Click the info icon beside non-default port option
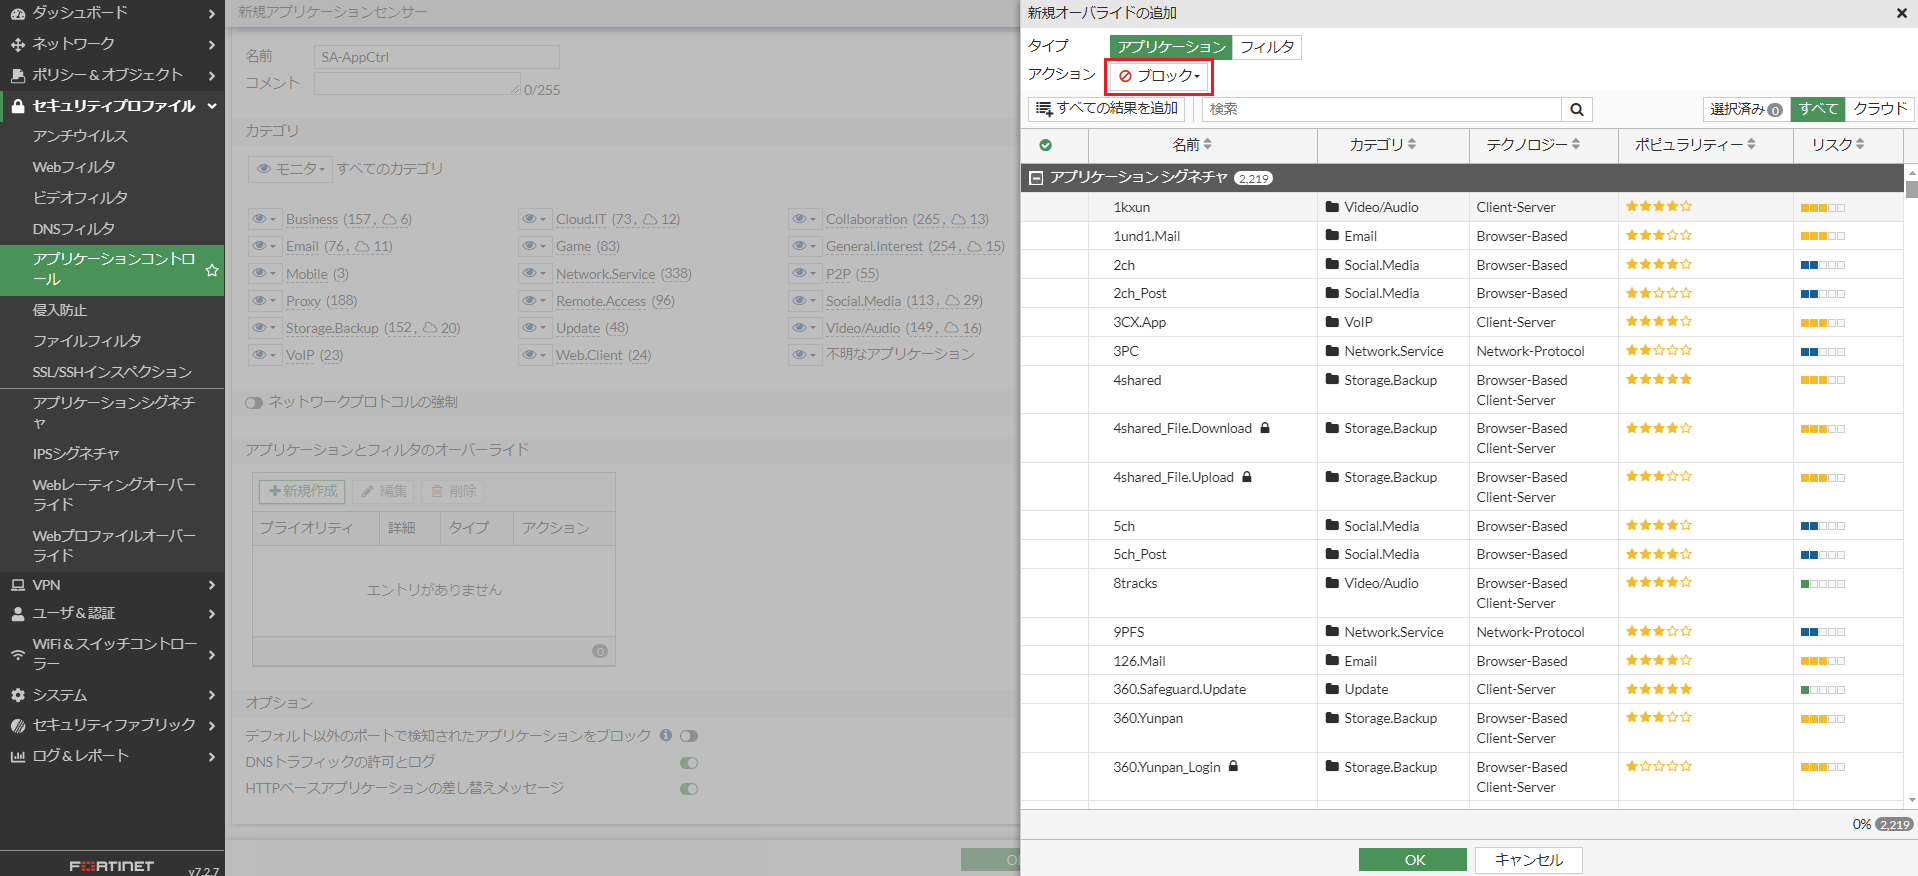The image size is (1918, 876). (666, 735)
